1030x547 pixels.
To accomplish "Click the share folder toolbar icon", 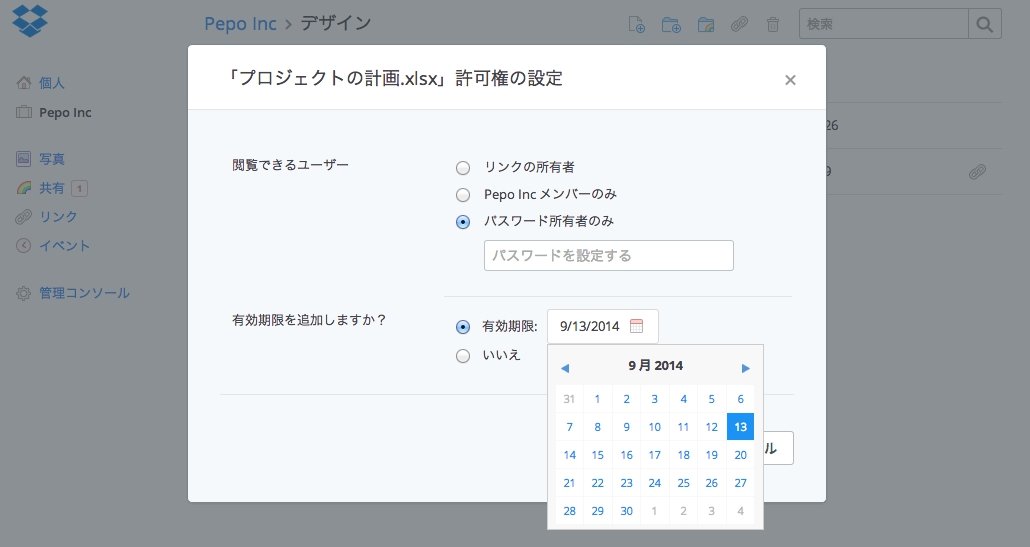I will point(705,24).
